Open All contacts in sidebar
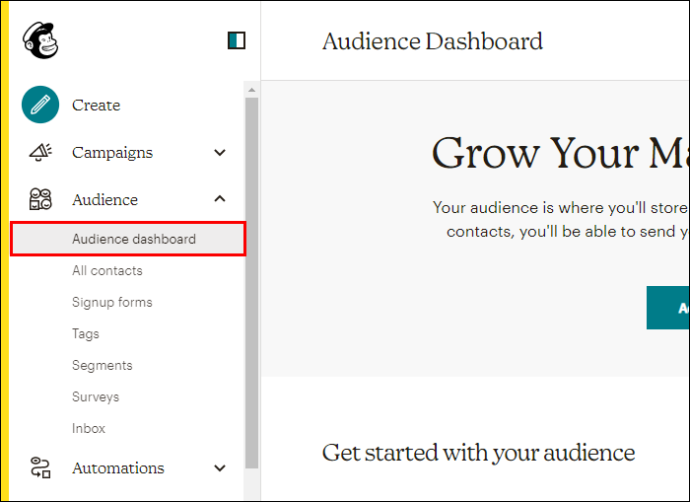The image size is (690, 502). [x=107, y=271]
